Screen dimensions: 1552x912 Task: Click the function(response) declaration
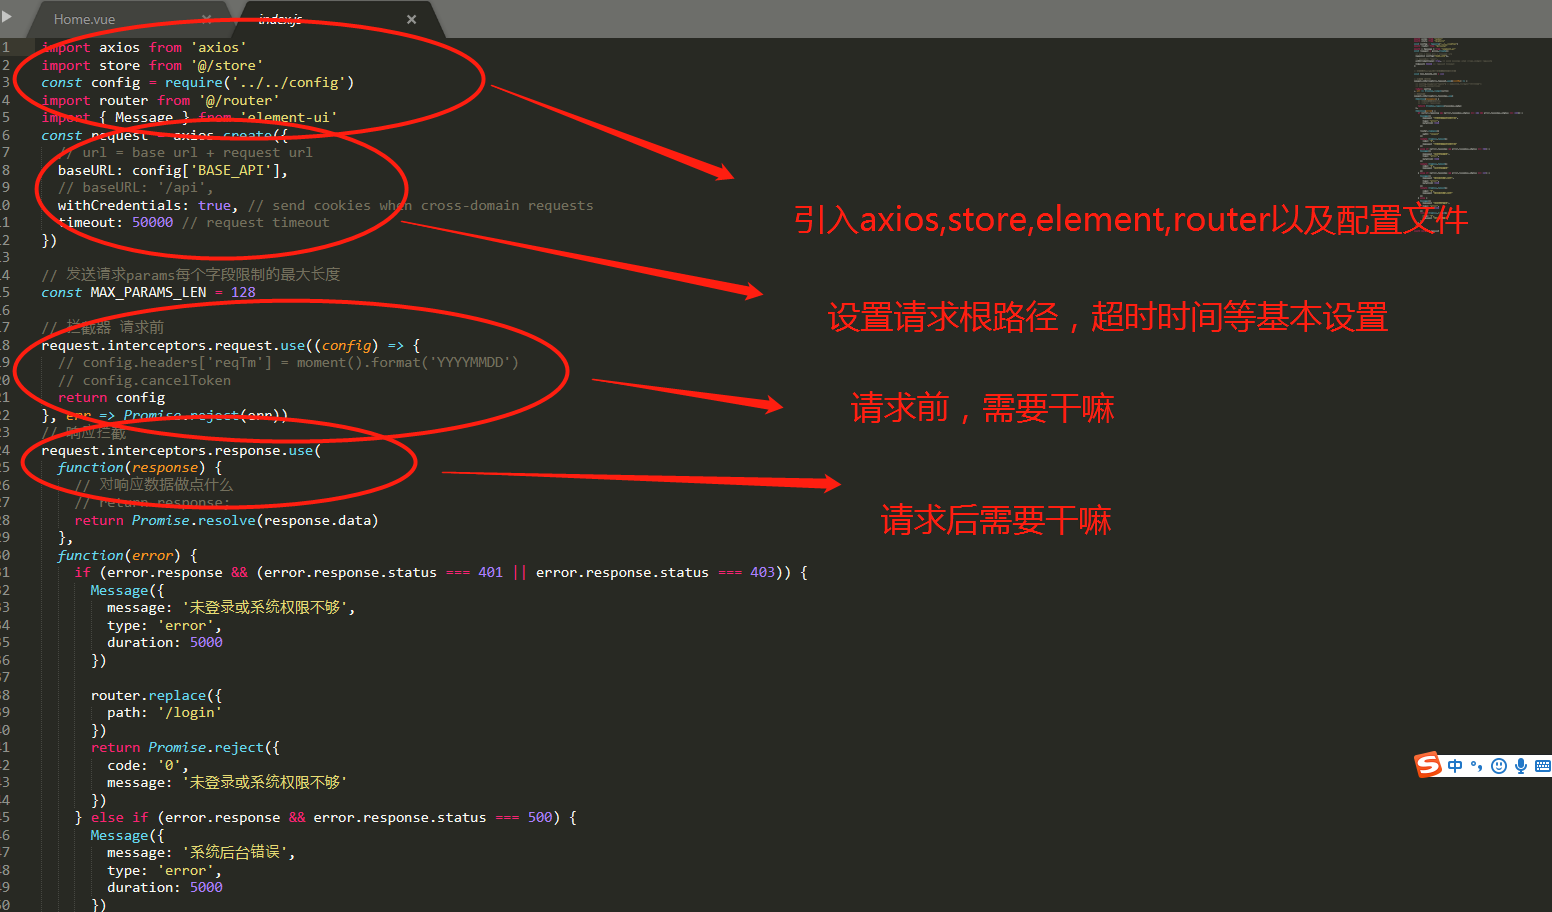140,467
